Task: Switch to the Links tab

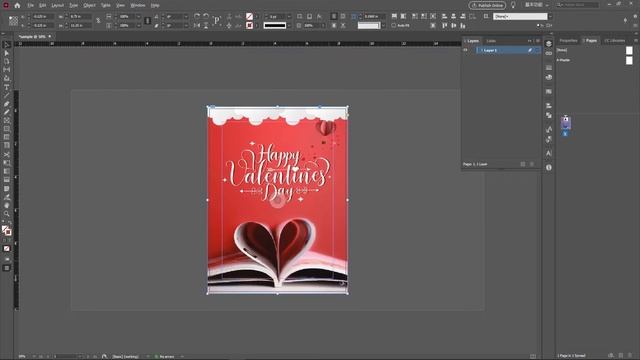Action: pyautogui.click(x=491, y=41)
